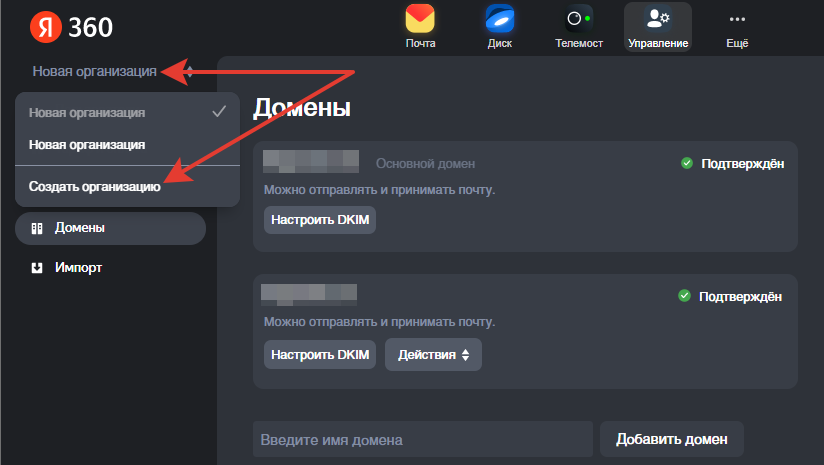Click the Добавить домен button
824x465 pixels.
pos(672,439)
